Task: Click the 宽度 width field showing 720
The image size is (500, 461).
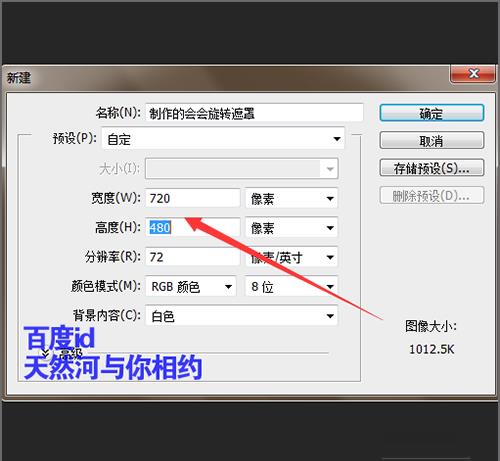Action: 193,198
